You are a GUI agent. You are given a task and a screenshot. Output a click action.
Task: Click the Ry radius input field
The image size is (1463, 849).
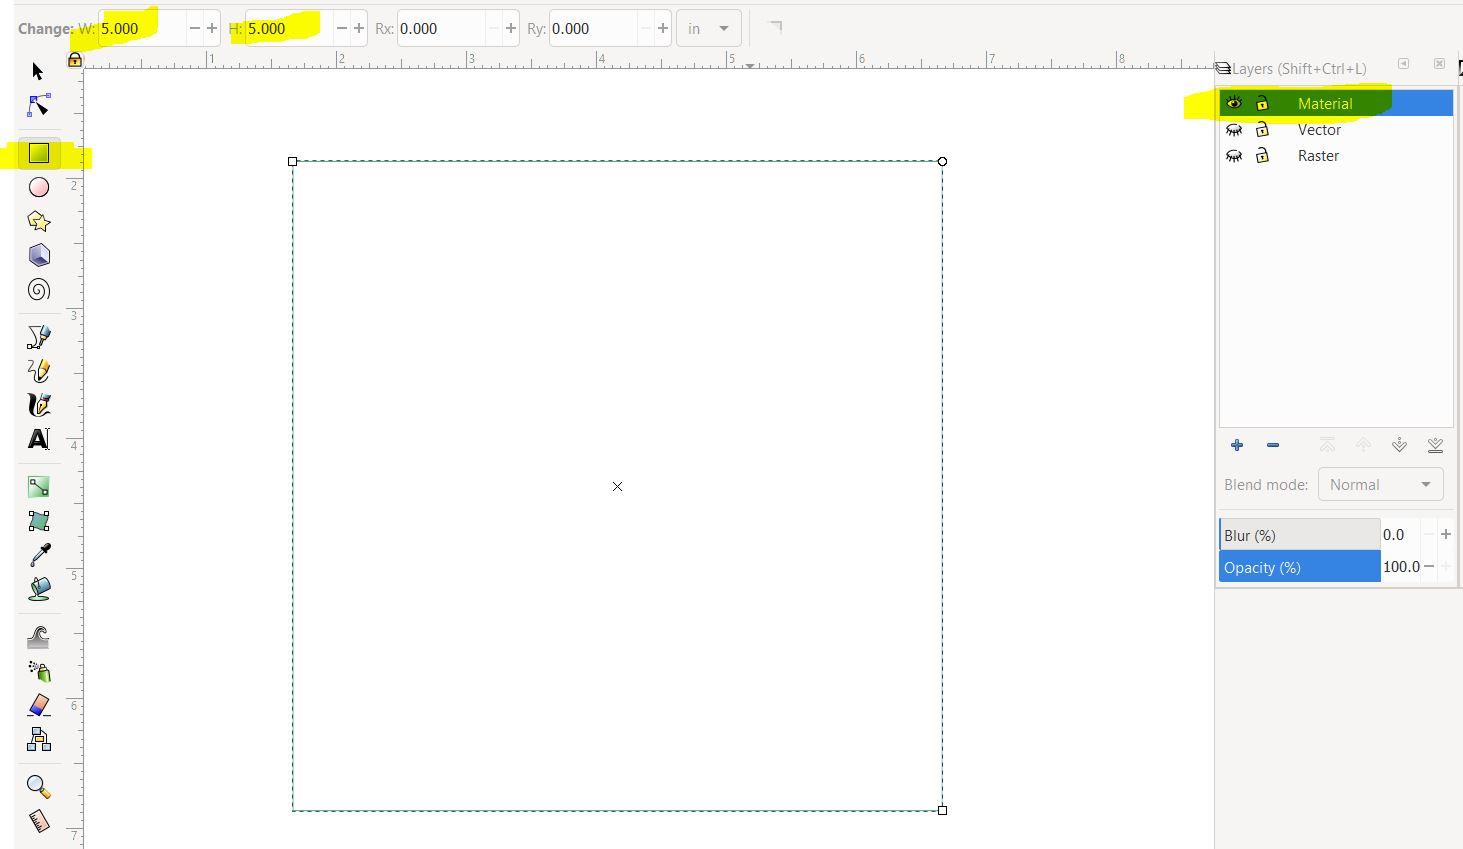[x=593, y=28]
